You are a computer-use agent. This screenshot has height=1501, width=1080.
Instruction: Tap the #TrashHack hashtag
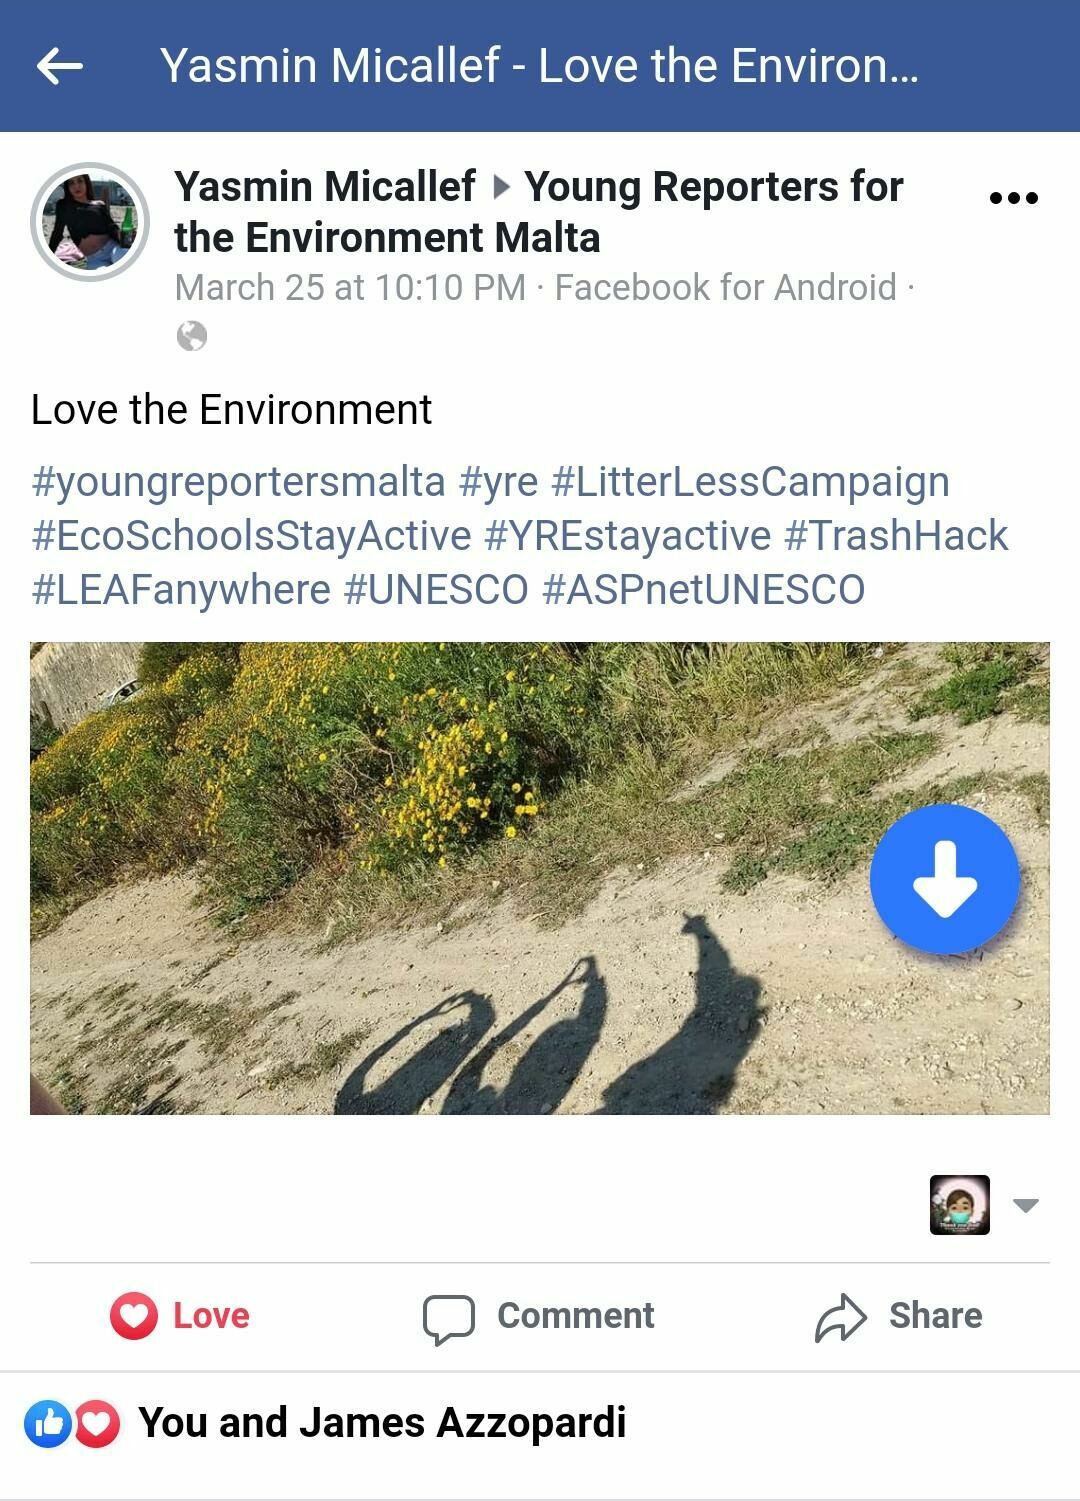(896, 536)
